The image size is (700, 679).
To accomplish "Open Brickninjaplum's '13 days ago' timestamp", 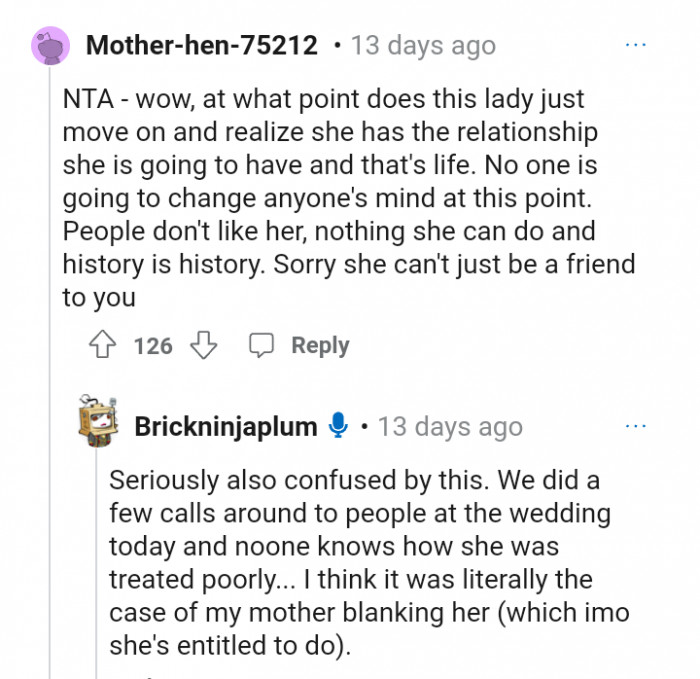I will [x=450, y=427].
